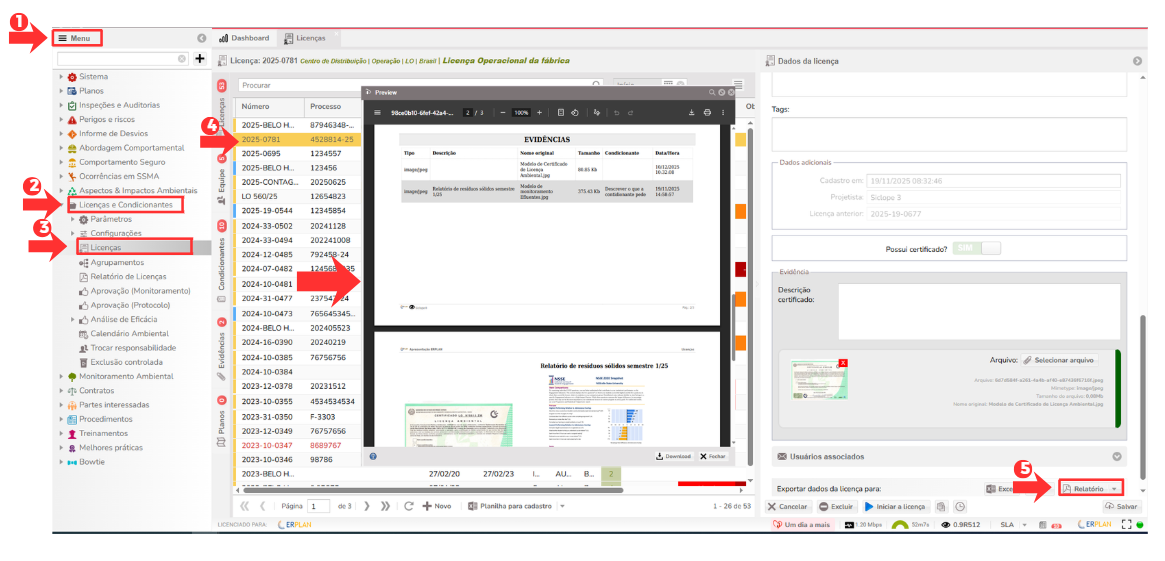Open the Relatório export dropdown
Viewport: 1165px width, 561px height.
tap(1113, 489)
